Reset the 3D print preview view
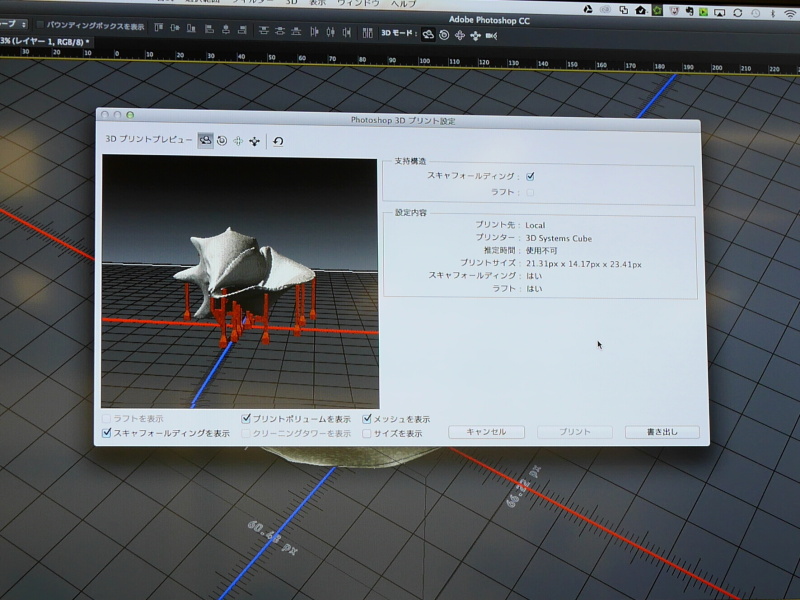The height and width of the screenshot is (600, 800). [x=278, y=141]
